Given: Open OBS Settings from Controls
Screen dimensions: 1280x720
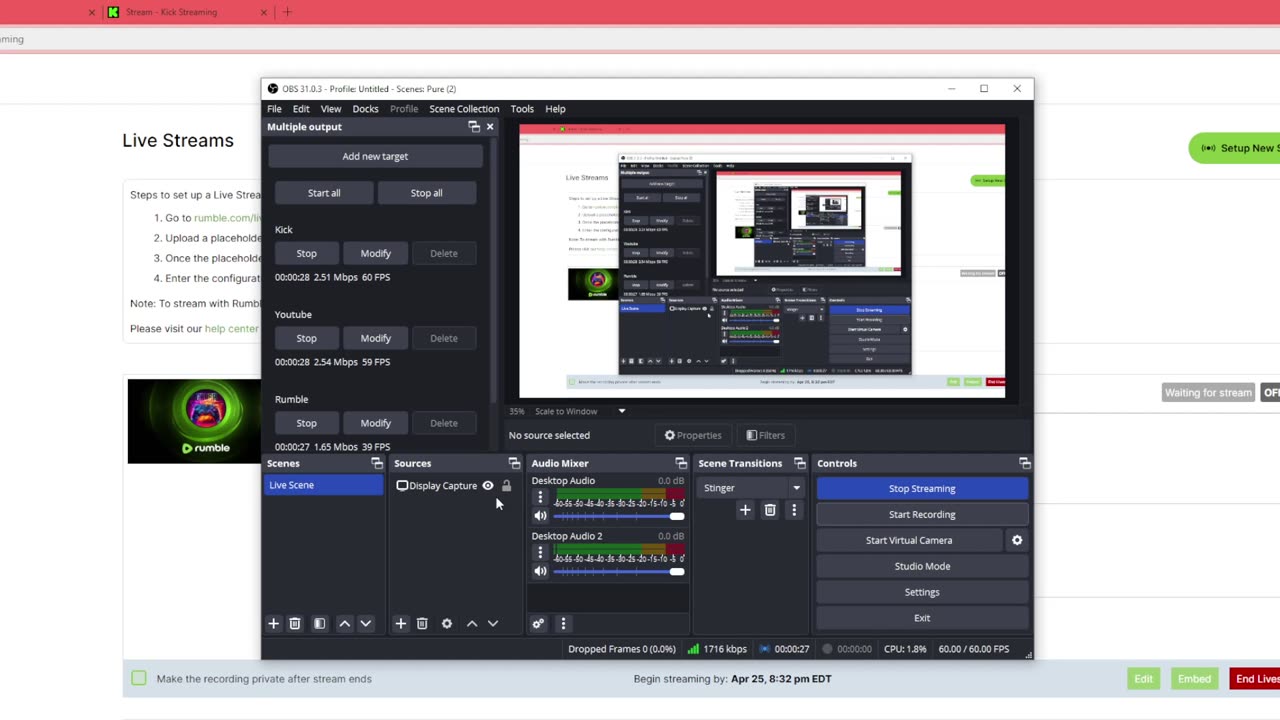Looking at the screenshot, I should coord(922,592).
